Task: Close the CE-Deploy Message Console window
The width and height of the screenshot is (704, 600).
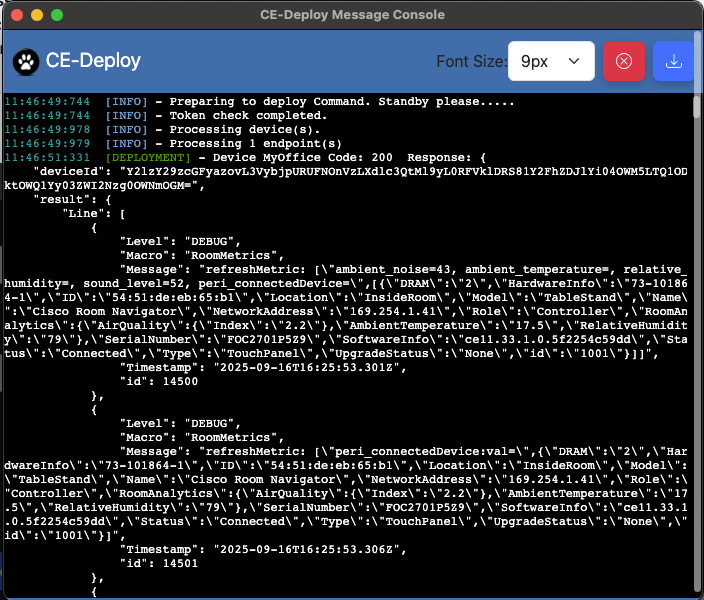Action: (17, 16)
